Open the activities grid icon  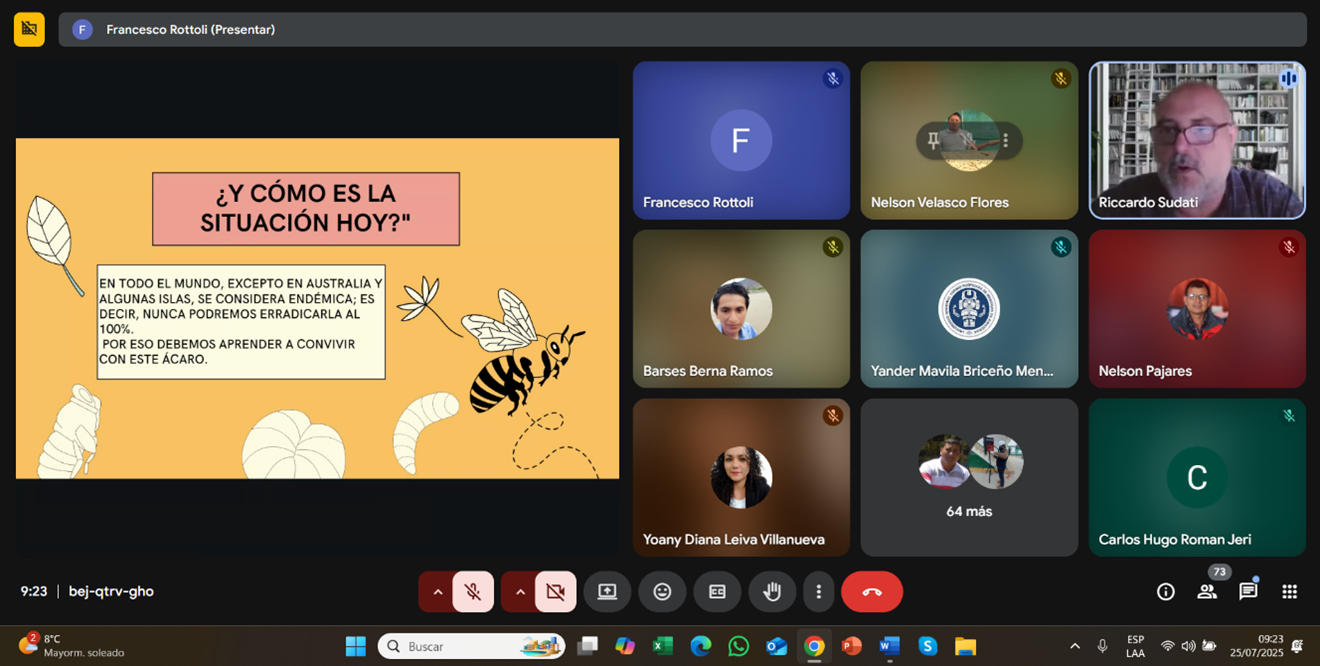1289,592
